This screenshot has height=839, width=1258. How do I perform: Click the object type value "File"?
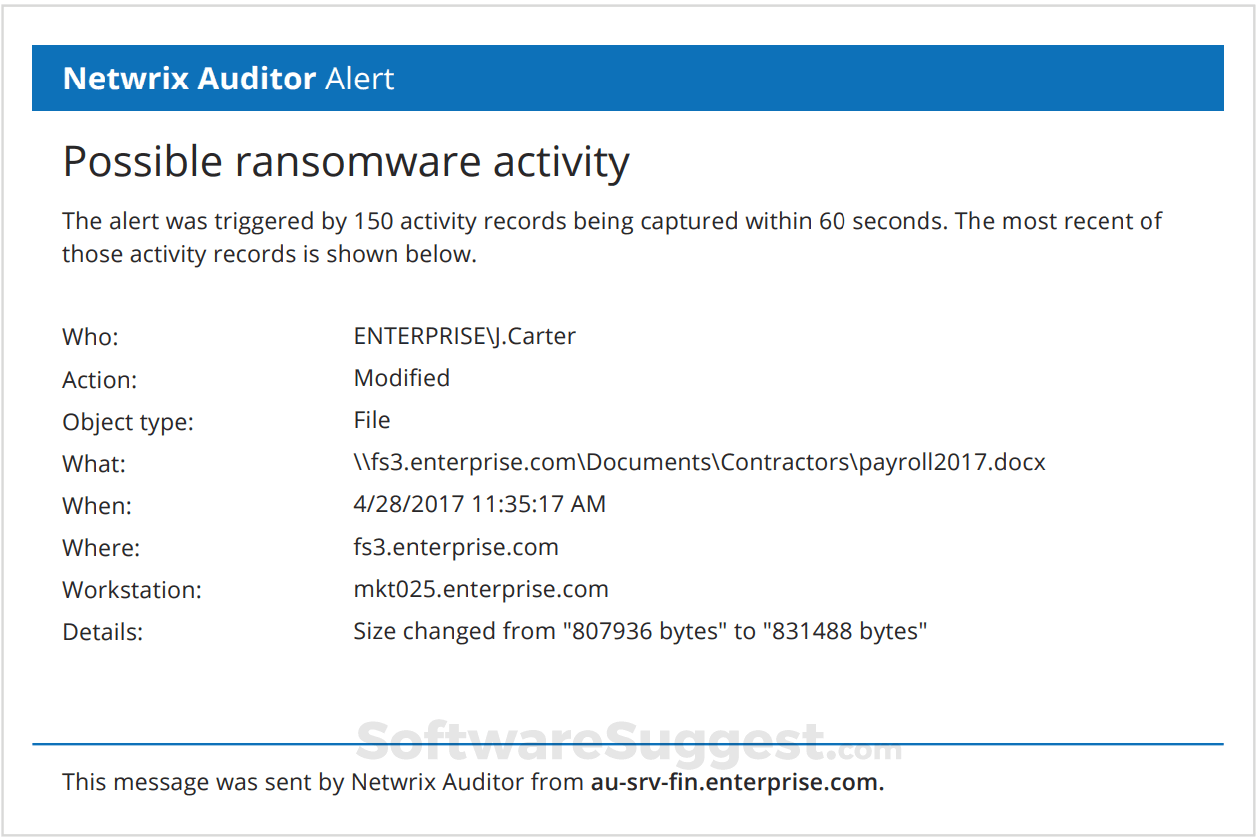[372, 420]
